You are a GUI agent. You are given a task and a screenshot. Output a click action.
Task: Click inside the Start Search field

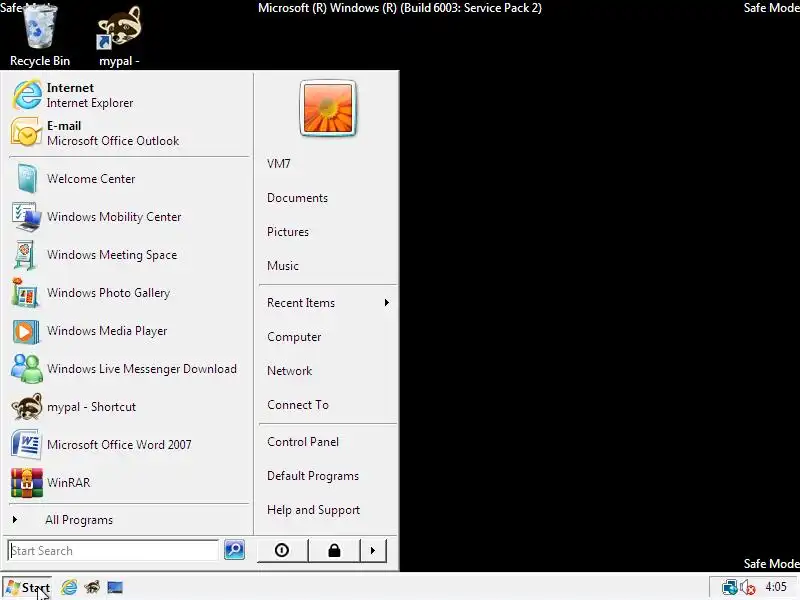click(x=113, y=551)
